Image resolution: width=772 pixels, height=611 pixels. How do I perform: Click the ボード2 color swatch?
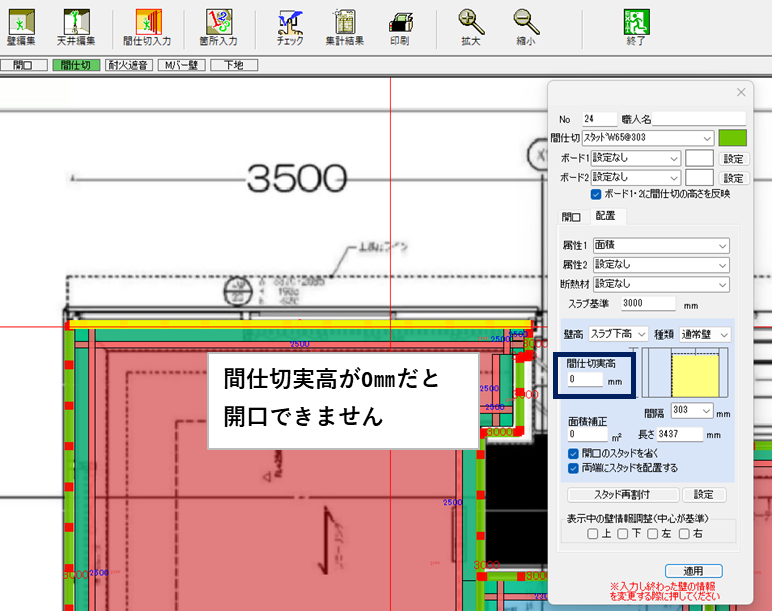[x=699, y=177]
